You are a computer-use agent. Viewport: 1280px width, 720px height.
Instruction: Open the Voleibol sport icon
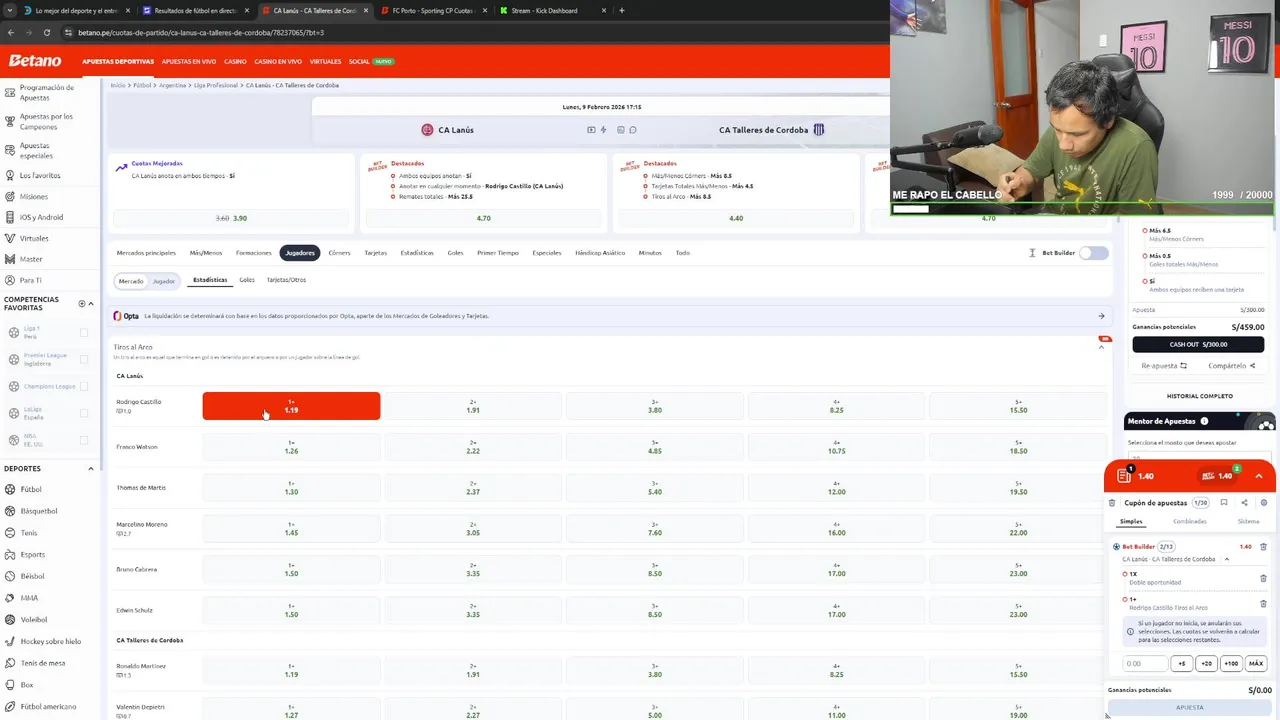pos(10,619)
